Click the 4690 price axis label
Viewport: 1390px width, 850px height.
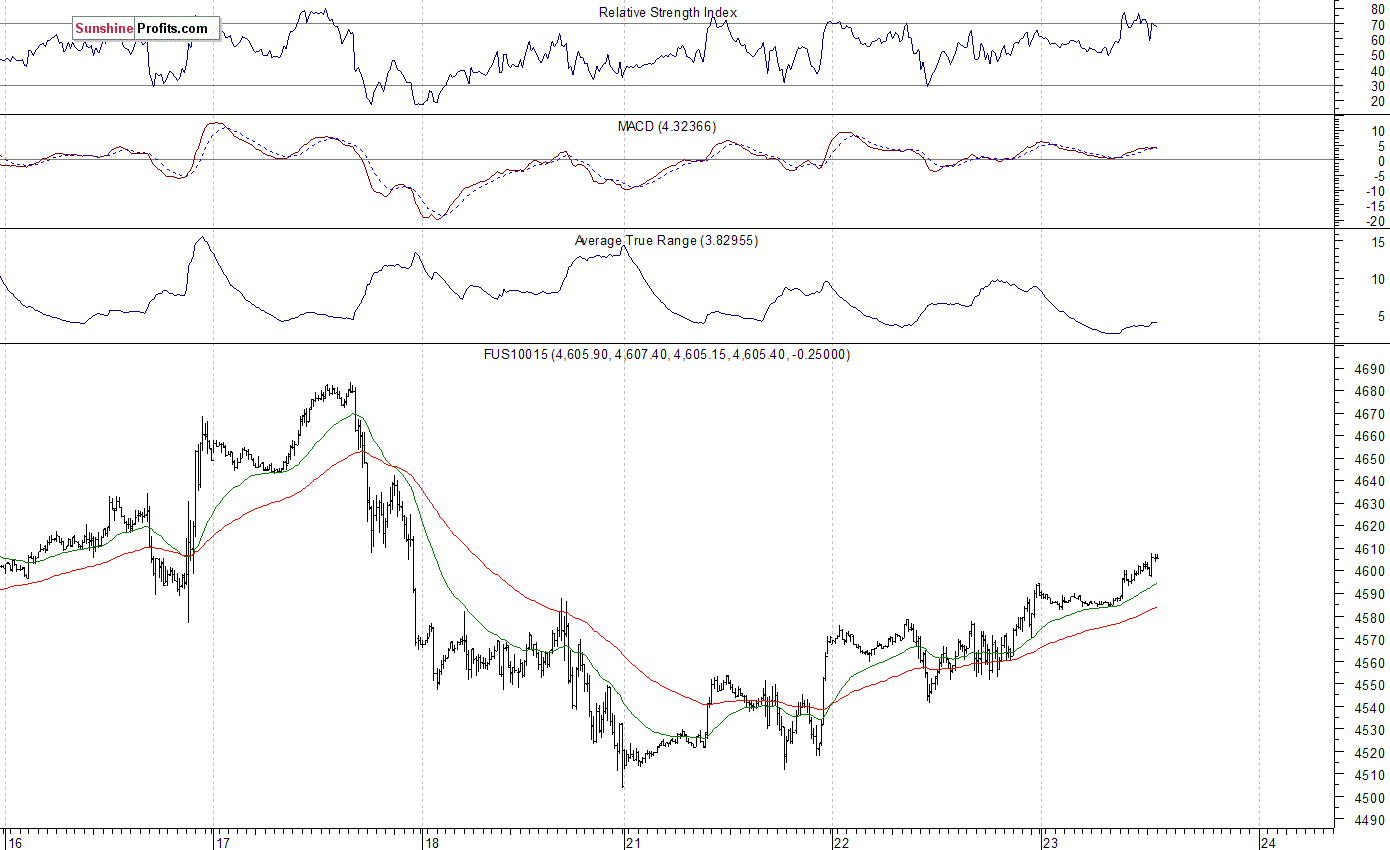click(x=1370, y=369)
